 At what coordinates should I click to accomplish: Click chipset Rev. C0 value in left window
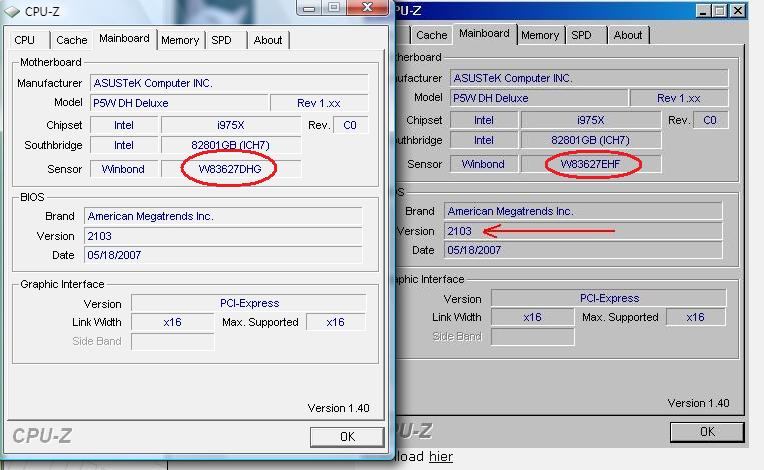point(350,125)
